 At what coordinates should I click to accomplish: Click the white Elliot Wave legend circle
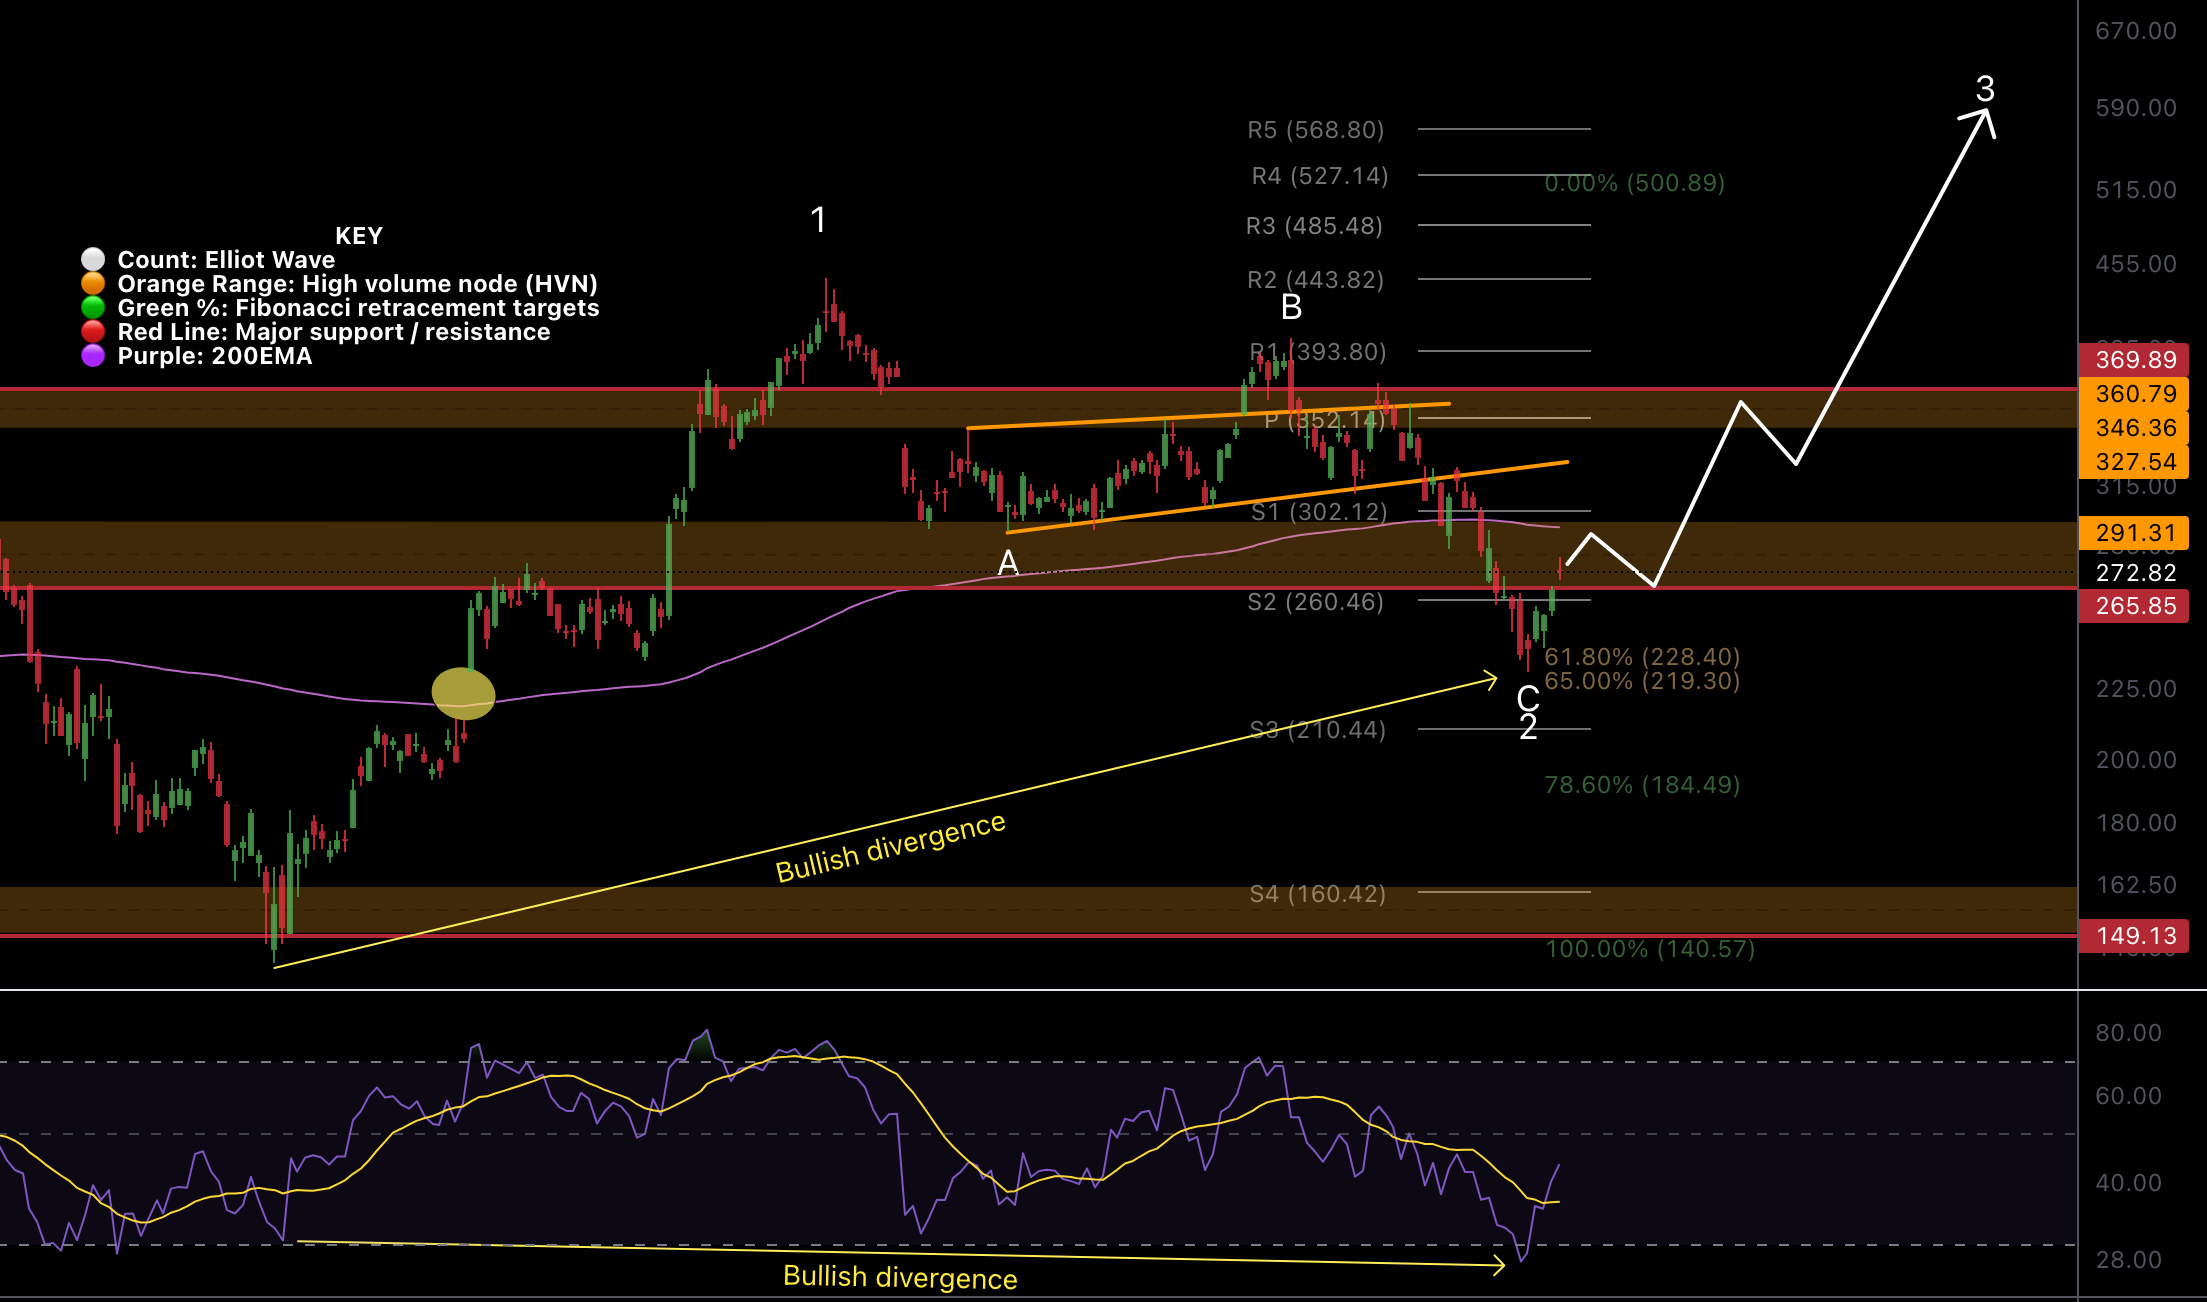tap(93, 260)
